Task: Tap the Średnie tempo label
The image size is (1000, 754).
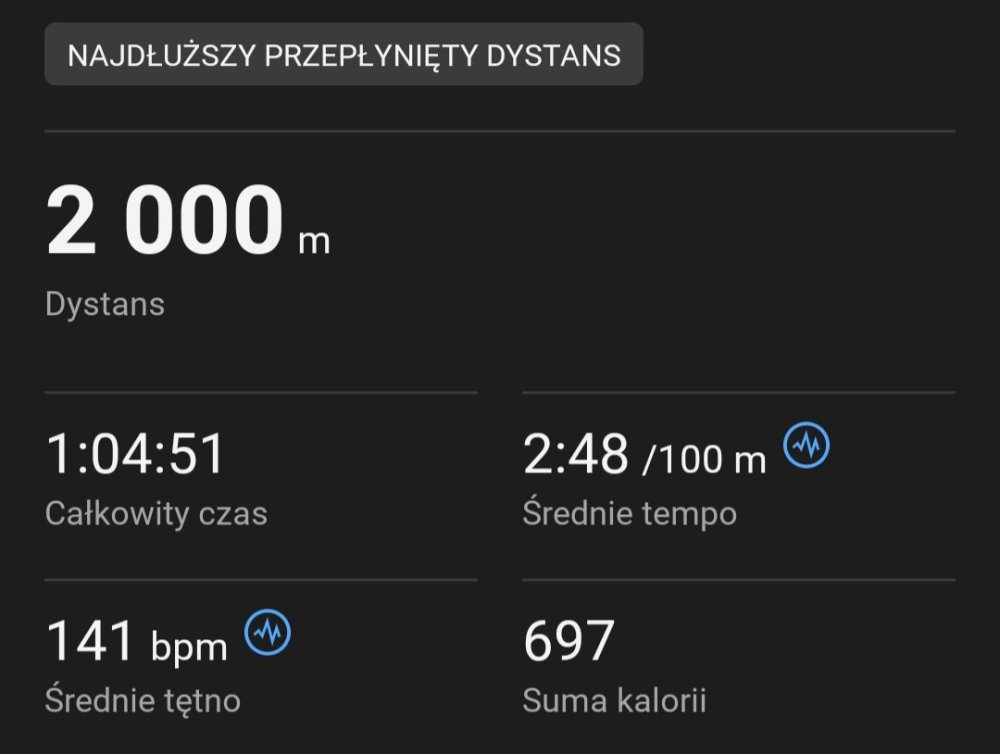Action: coord(629,513)
